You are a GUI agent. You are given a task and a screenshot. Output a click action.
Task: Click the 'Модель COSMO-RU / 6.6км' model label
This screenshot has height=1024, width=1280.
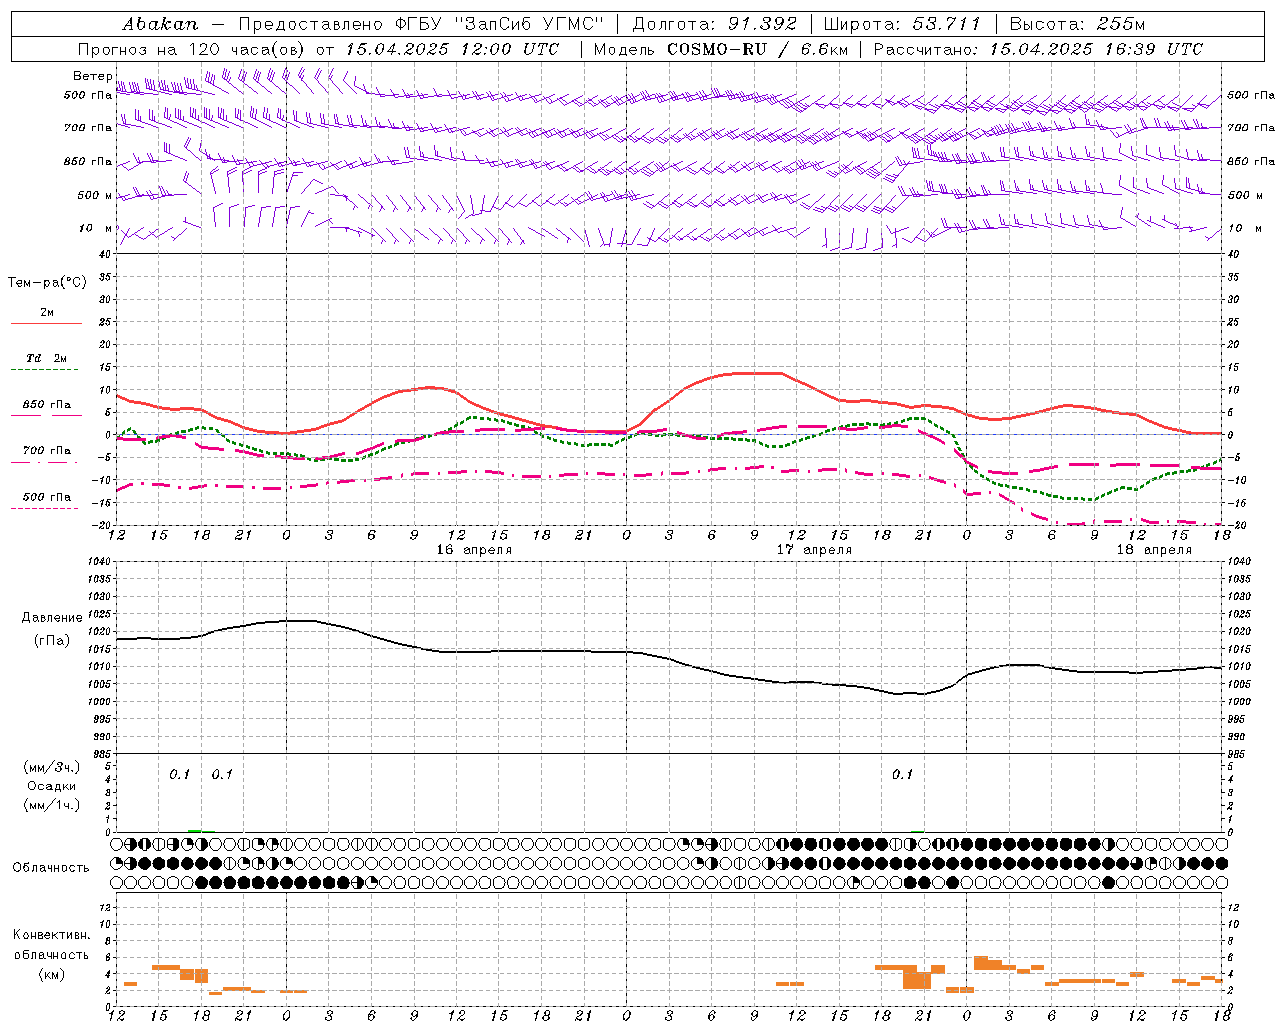click(720, 49)
